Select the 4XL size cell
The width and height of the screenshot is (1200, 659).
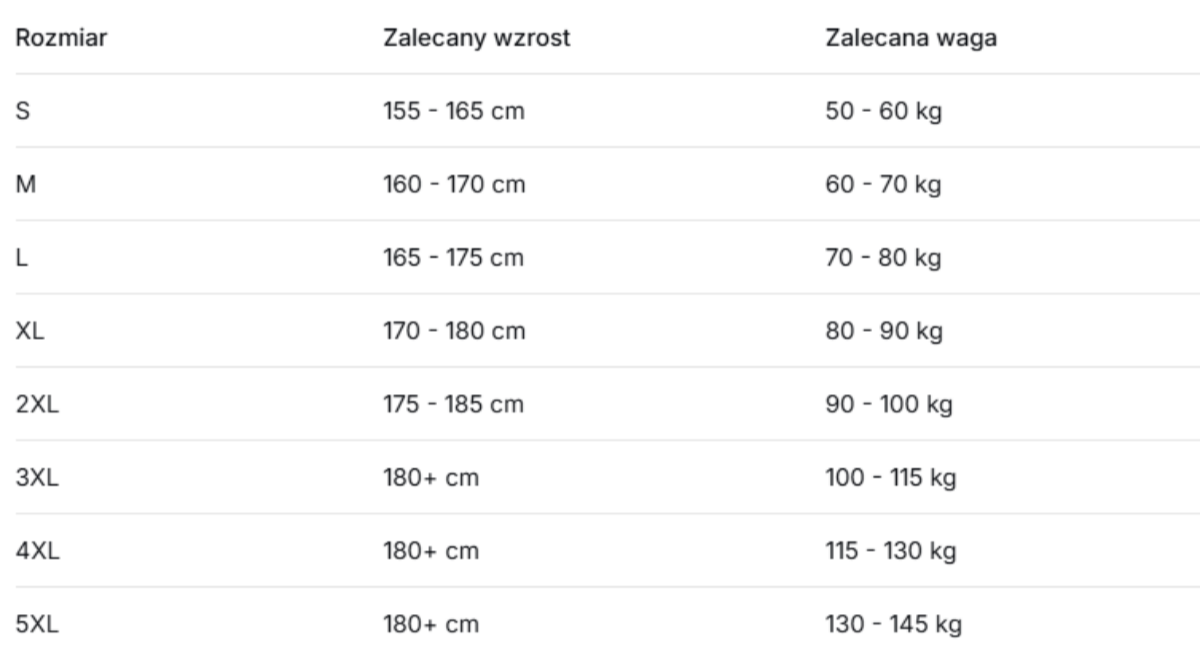(x=36, y=551)
